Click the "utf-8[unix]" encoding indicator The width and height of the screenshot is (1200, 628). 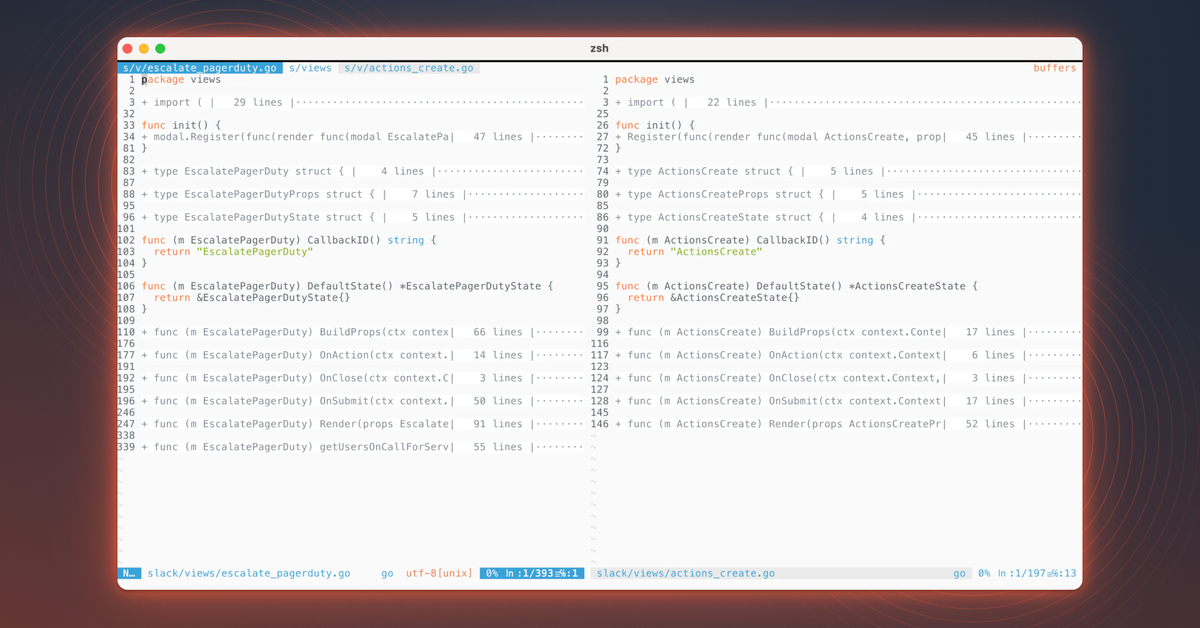[x=440, y=573]
